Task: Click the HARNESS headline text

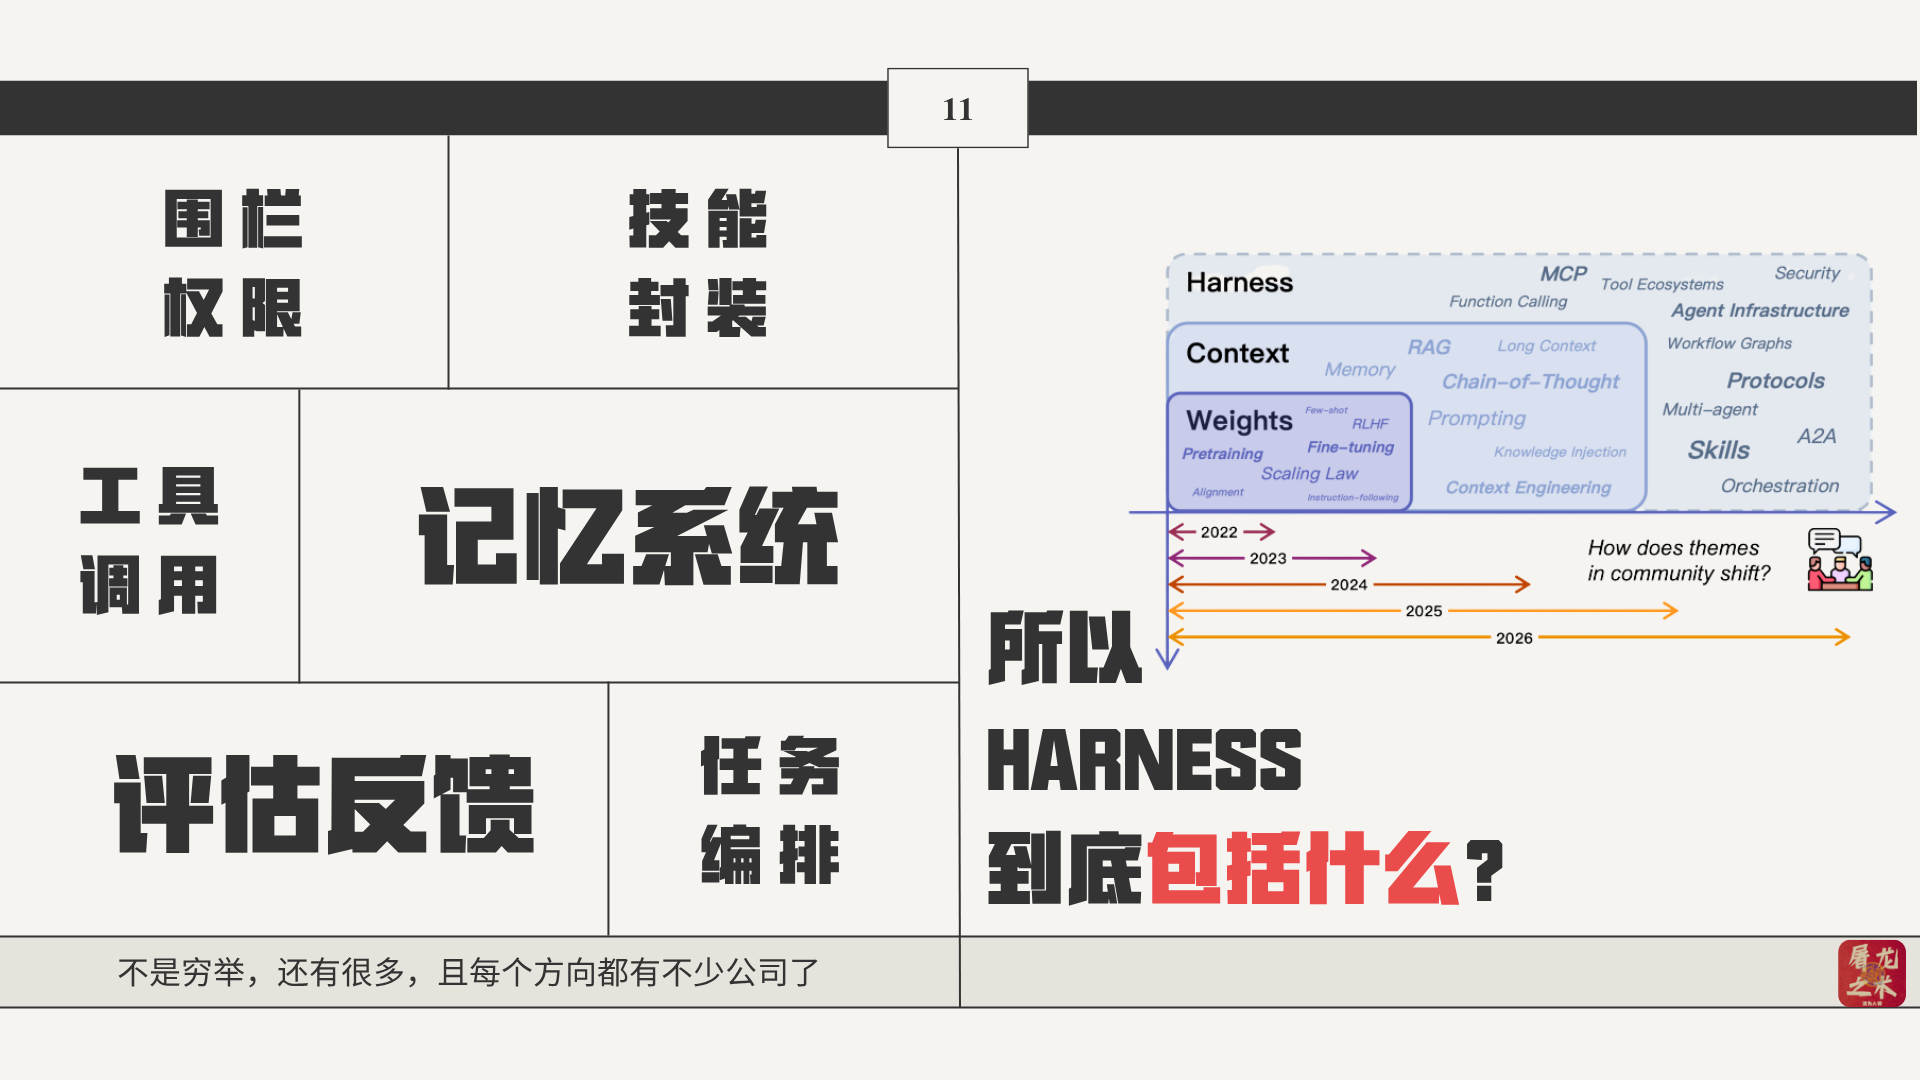Action: [x=1144, y=760]
